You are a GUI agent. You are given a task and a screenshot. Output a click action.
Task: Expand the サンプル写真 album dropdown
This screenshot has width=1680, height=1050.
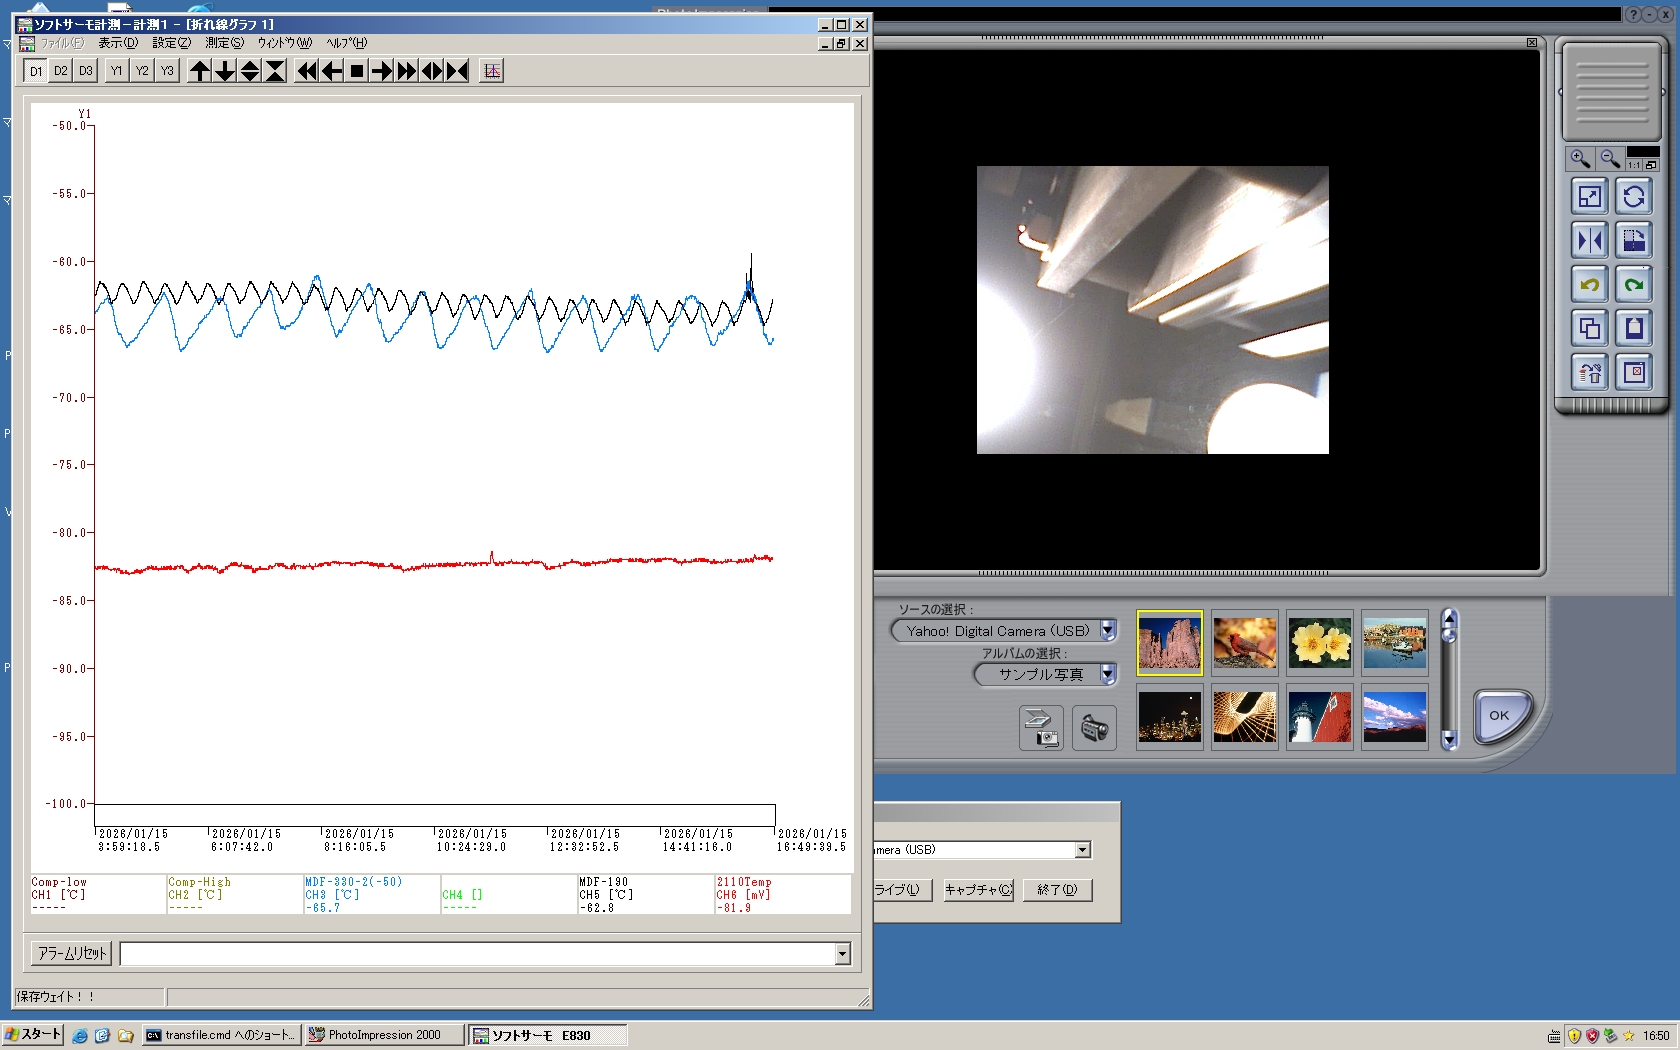1108,675
